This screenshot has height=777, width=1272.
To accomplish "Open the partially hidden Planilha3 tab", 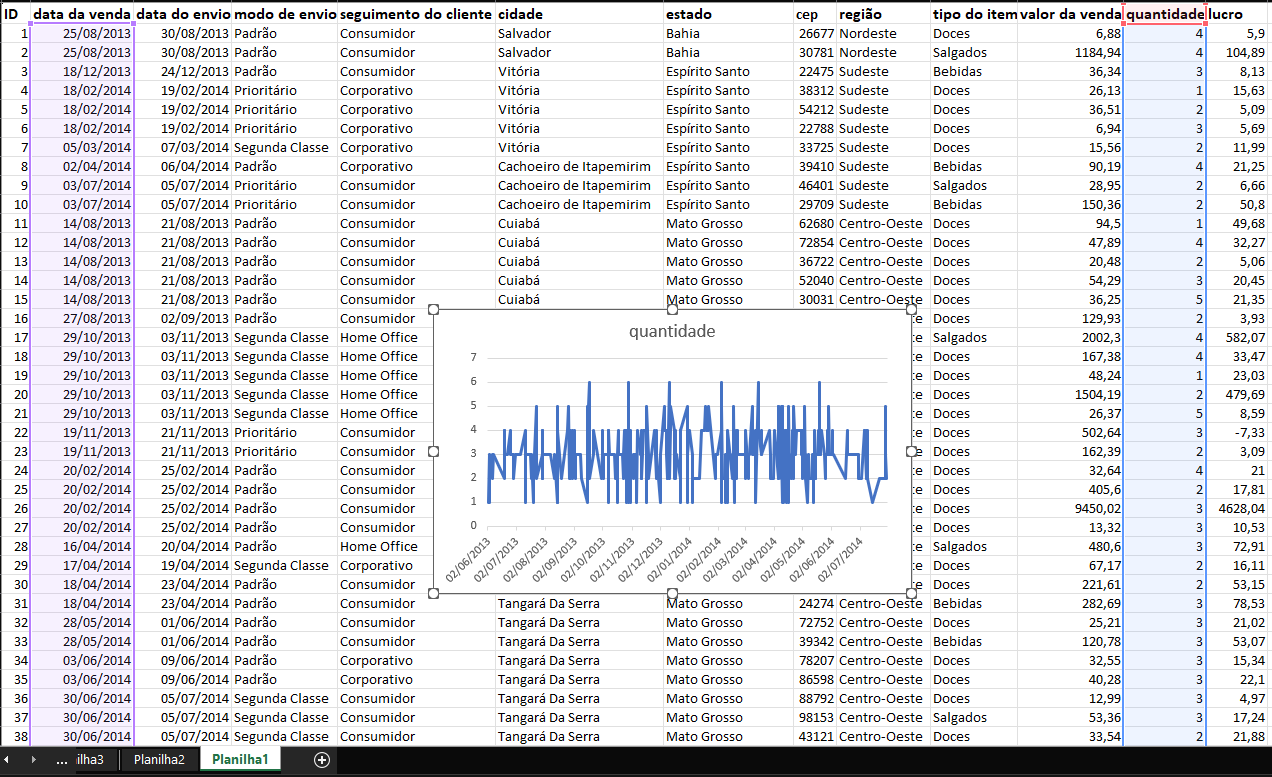I will coord(88,760).
